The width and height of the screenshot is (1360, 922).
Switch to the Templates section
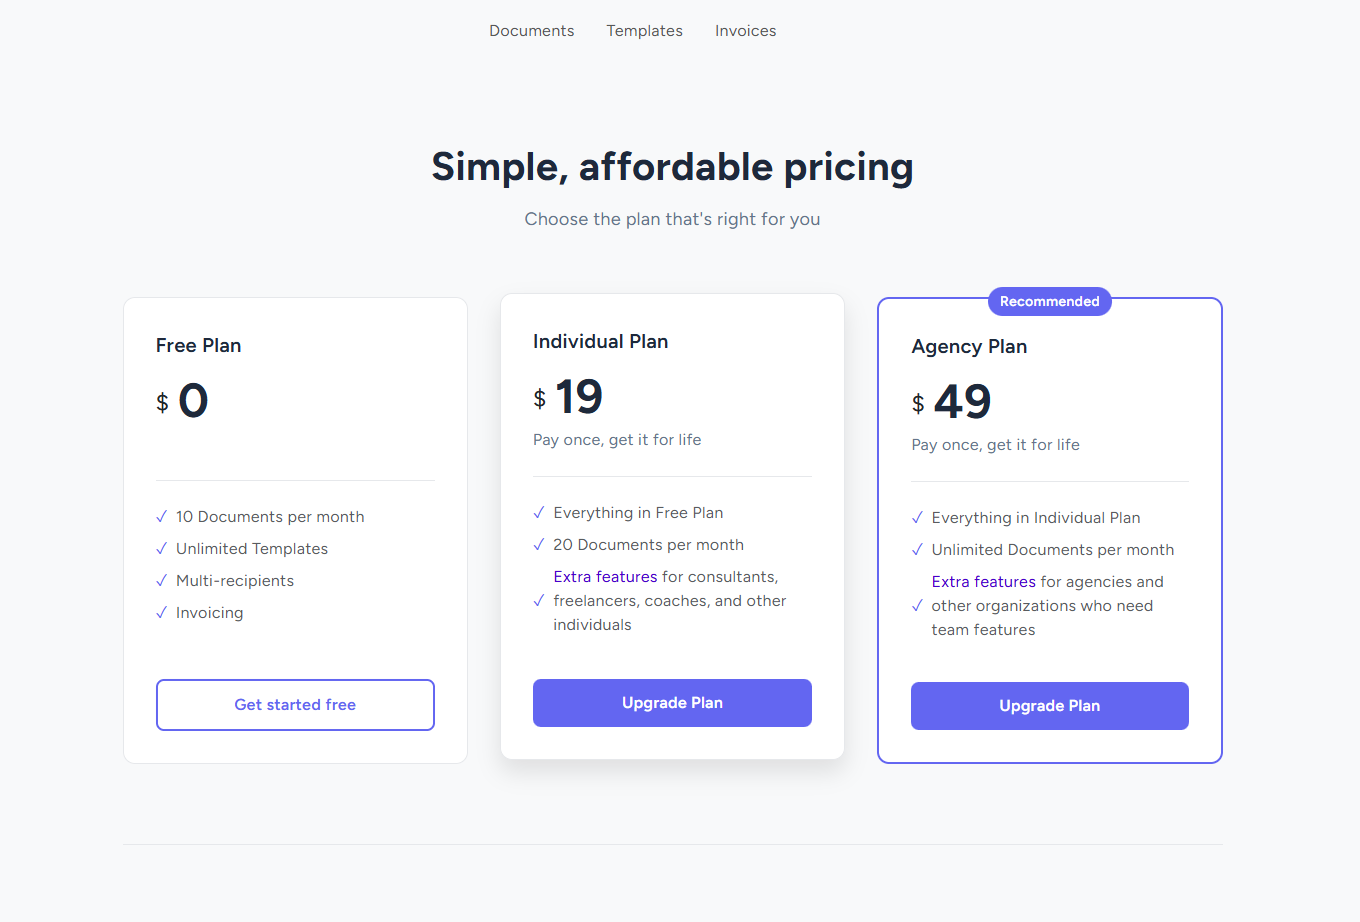(644, 31)
